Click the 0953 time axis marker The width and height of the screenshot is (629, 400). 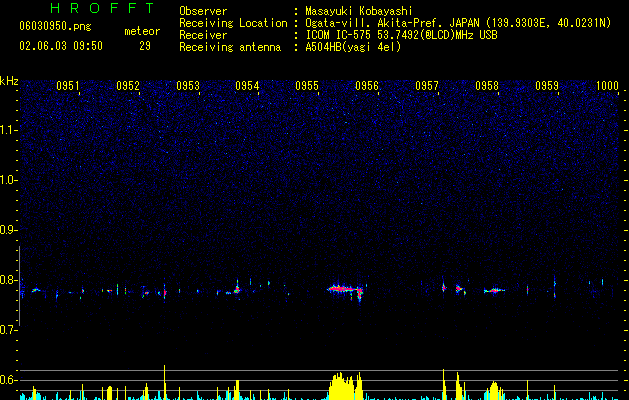[x=188, y=85]
